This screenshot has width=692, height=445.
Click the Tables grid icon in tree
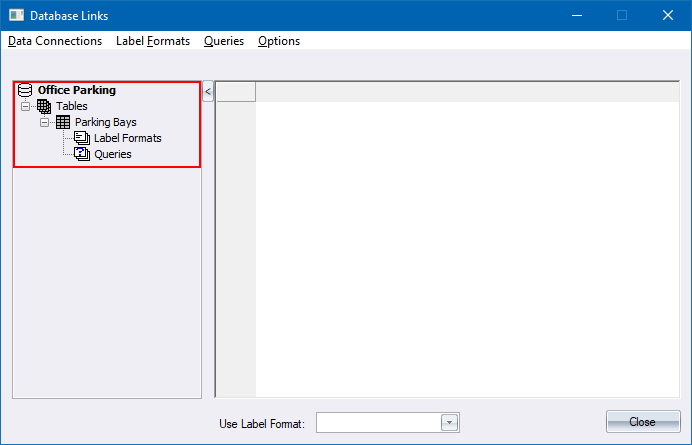[44, 106]
